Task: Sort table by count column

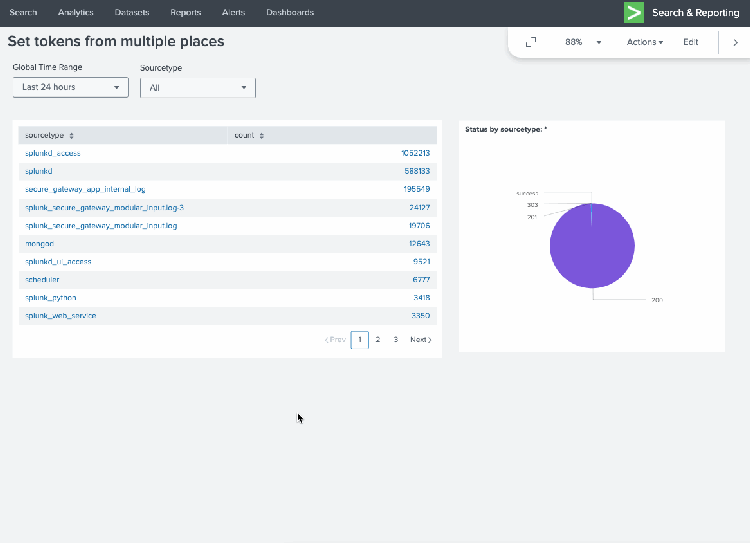Action: coord(248,135)
